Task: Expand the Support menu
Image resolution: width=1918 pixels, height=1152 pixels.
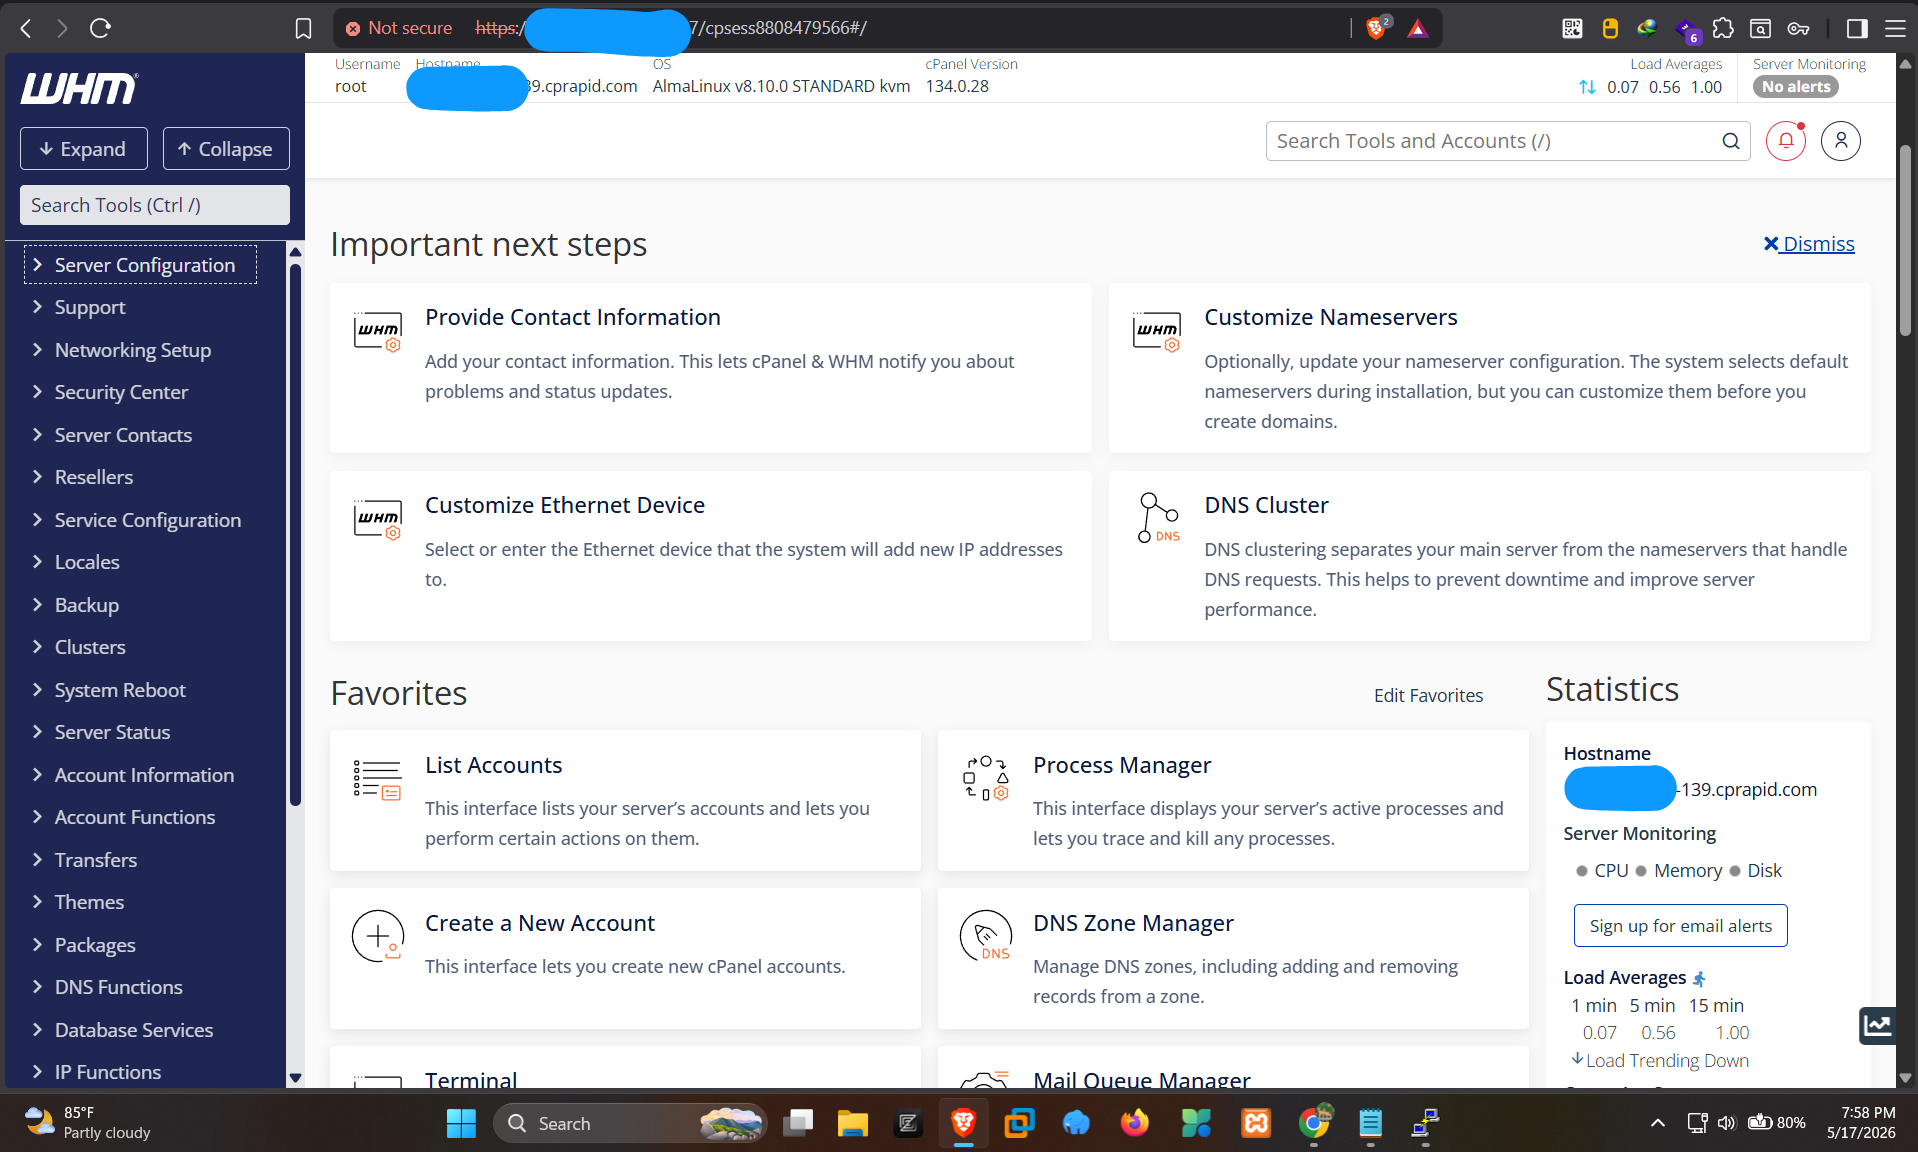Action: click(89, 307)
